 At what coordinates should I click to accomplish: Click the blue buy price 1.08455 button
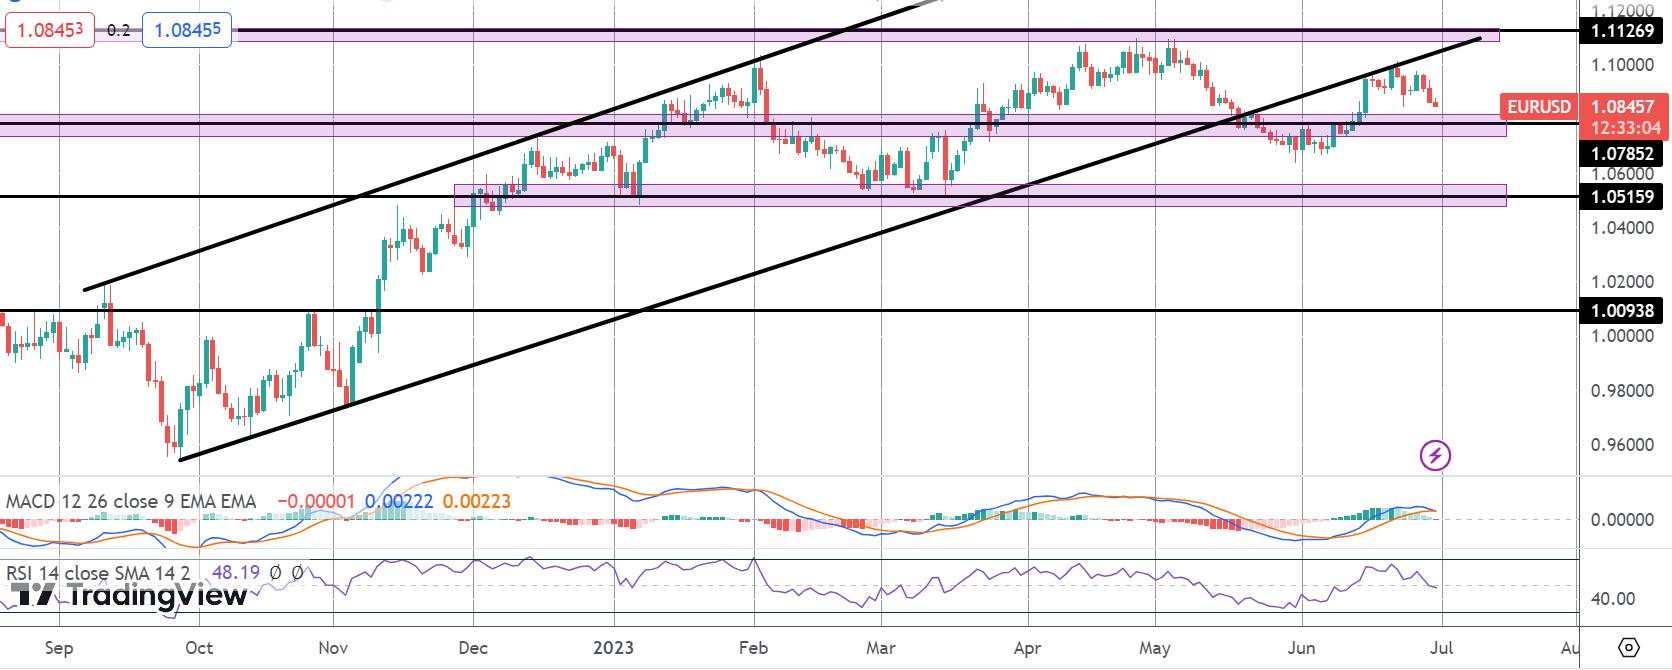pos(187,31)
